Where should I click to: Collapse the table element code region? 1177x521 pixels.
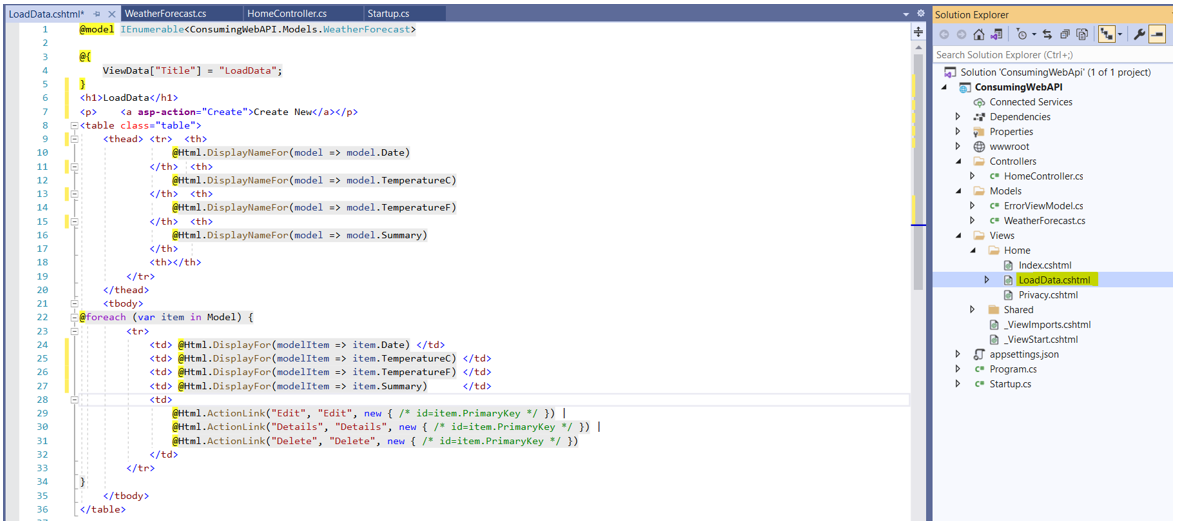click(74, 125)
